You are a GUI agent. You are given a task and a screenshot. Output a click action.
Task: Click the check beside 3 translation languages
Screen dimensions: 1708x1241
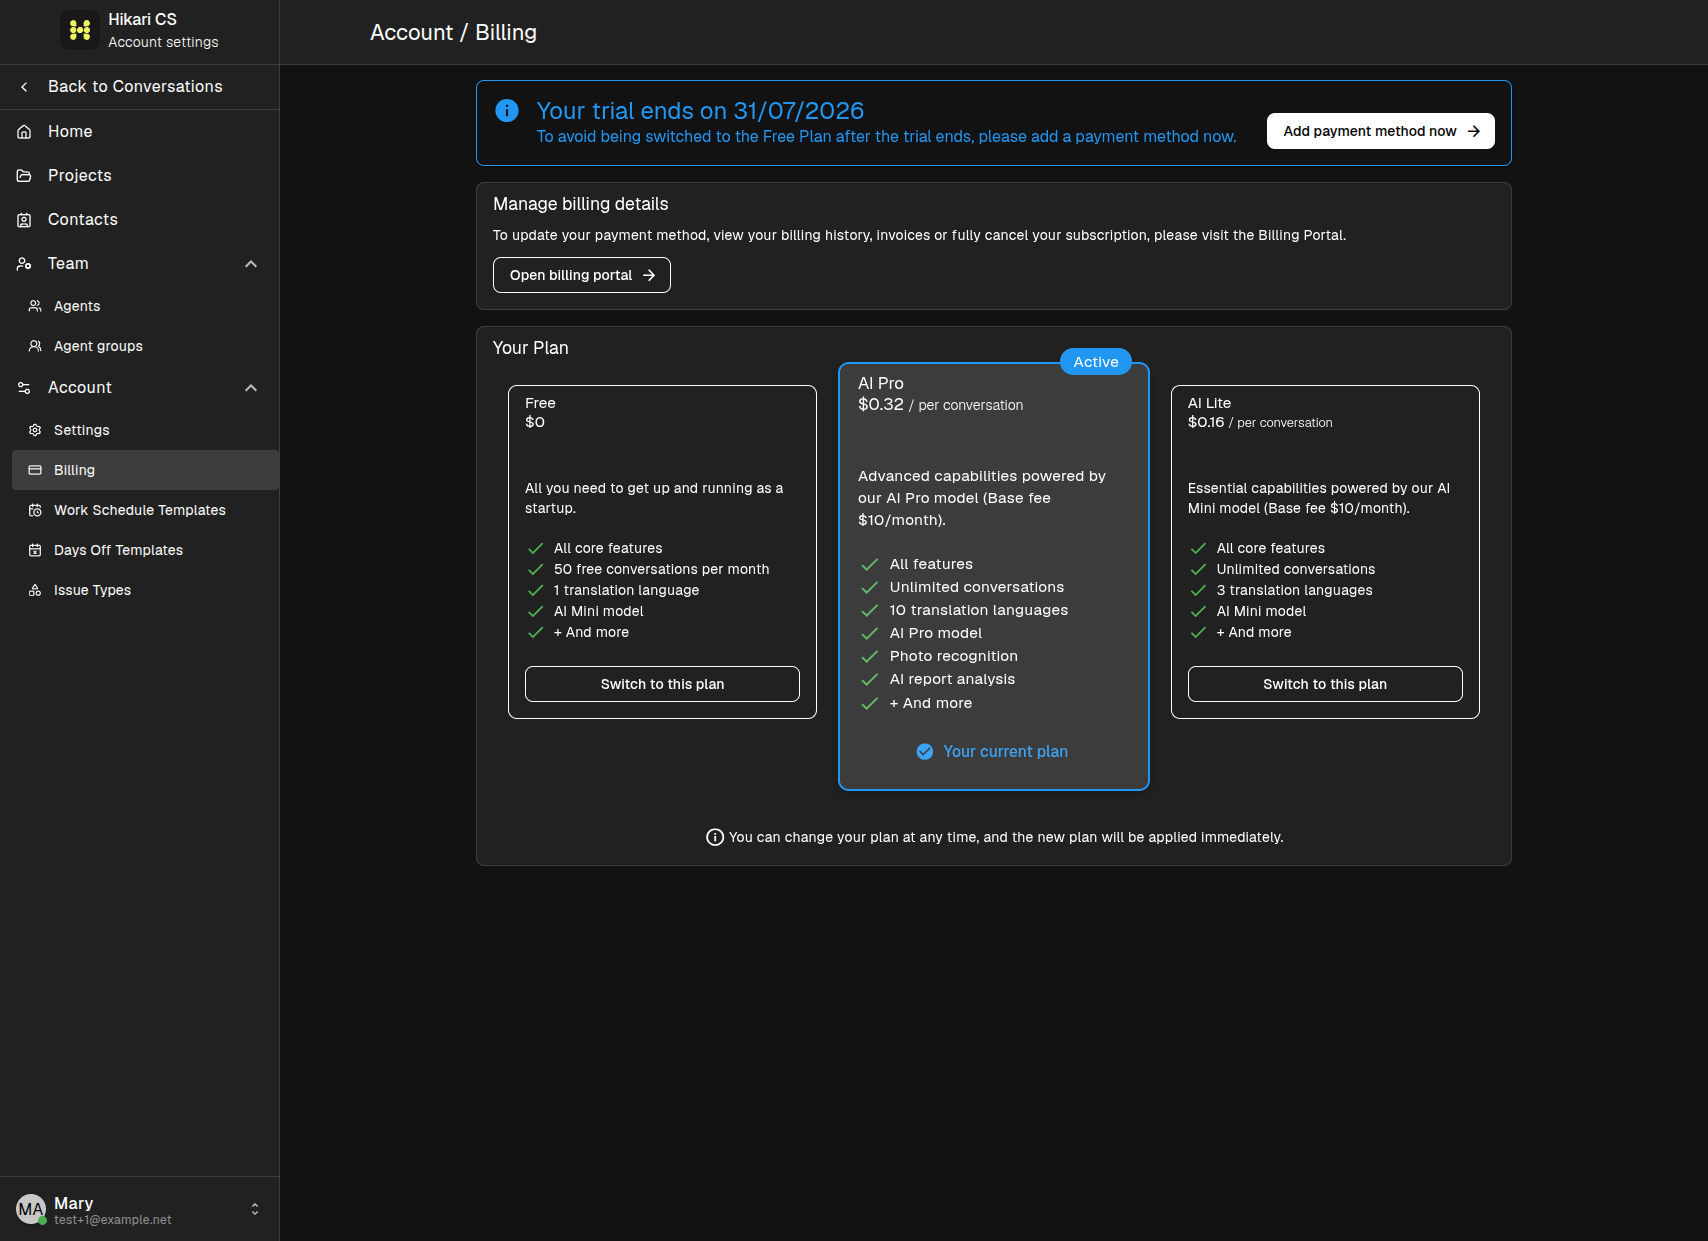pos(1198,590)
